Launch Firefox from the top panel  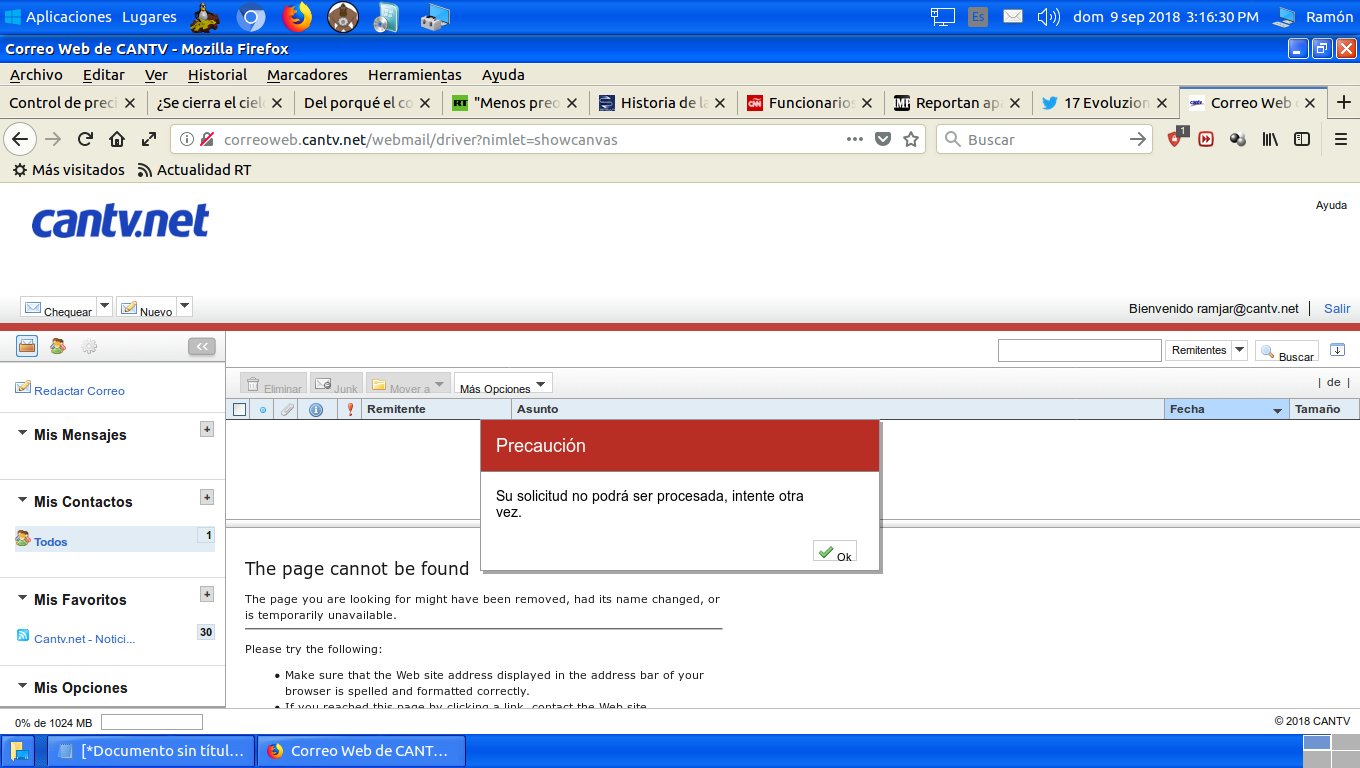coord(296,17)
